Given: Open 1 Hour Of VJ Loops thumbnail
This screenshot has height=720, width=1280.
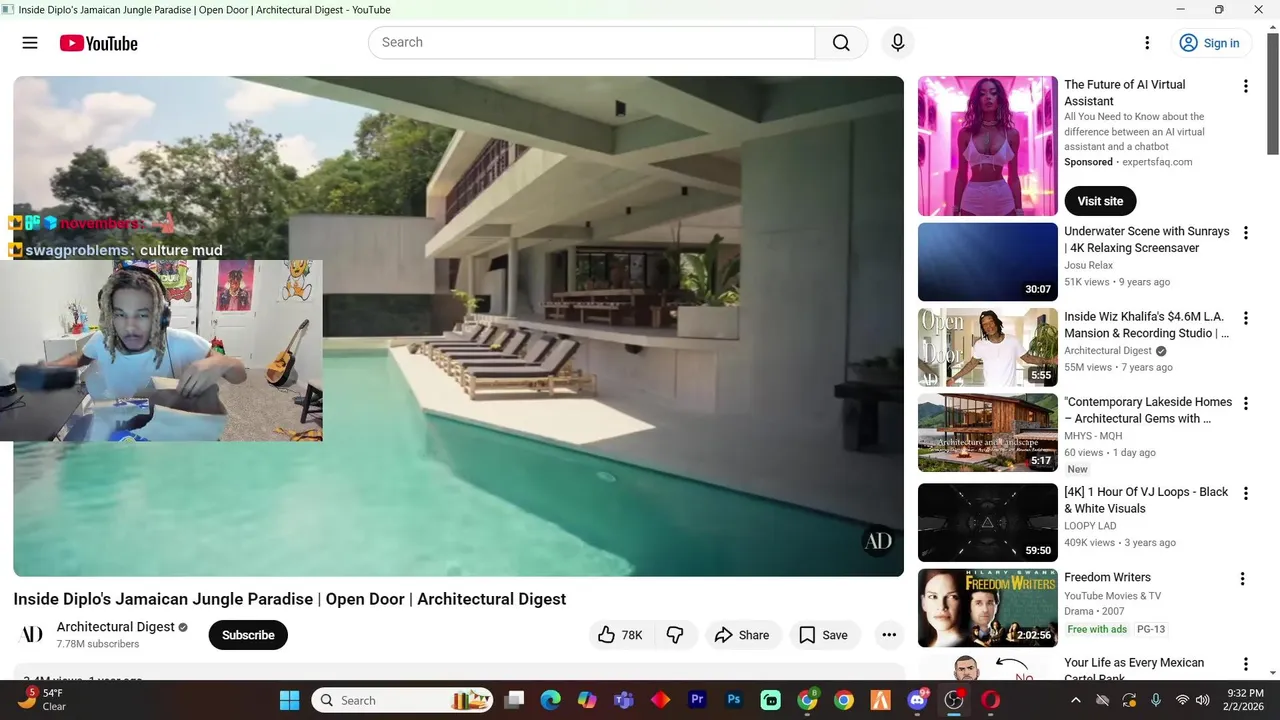Looking at the screenshot, I should pos(987,522).
